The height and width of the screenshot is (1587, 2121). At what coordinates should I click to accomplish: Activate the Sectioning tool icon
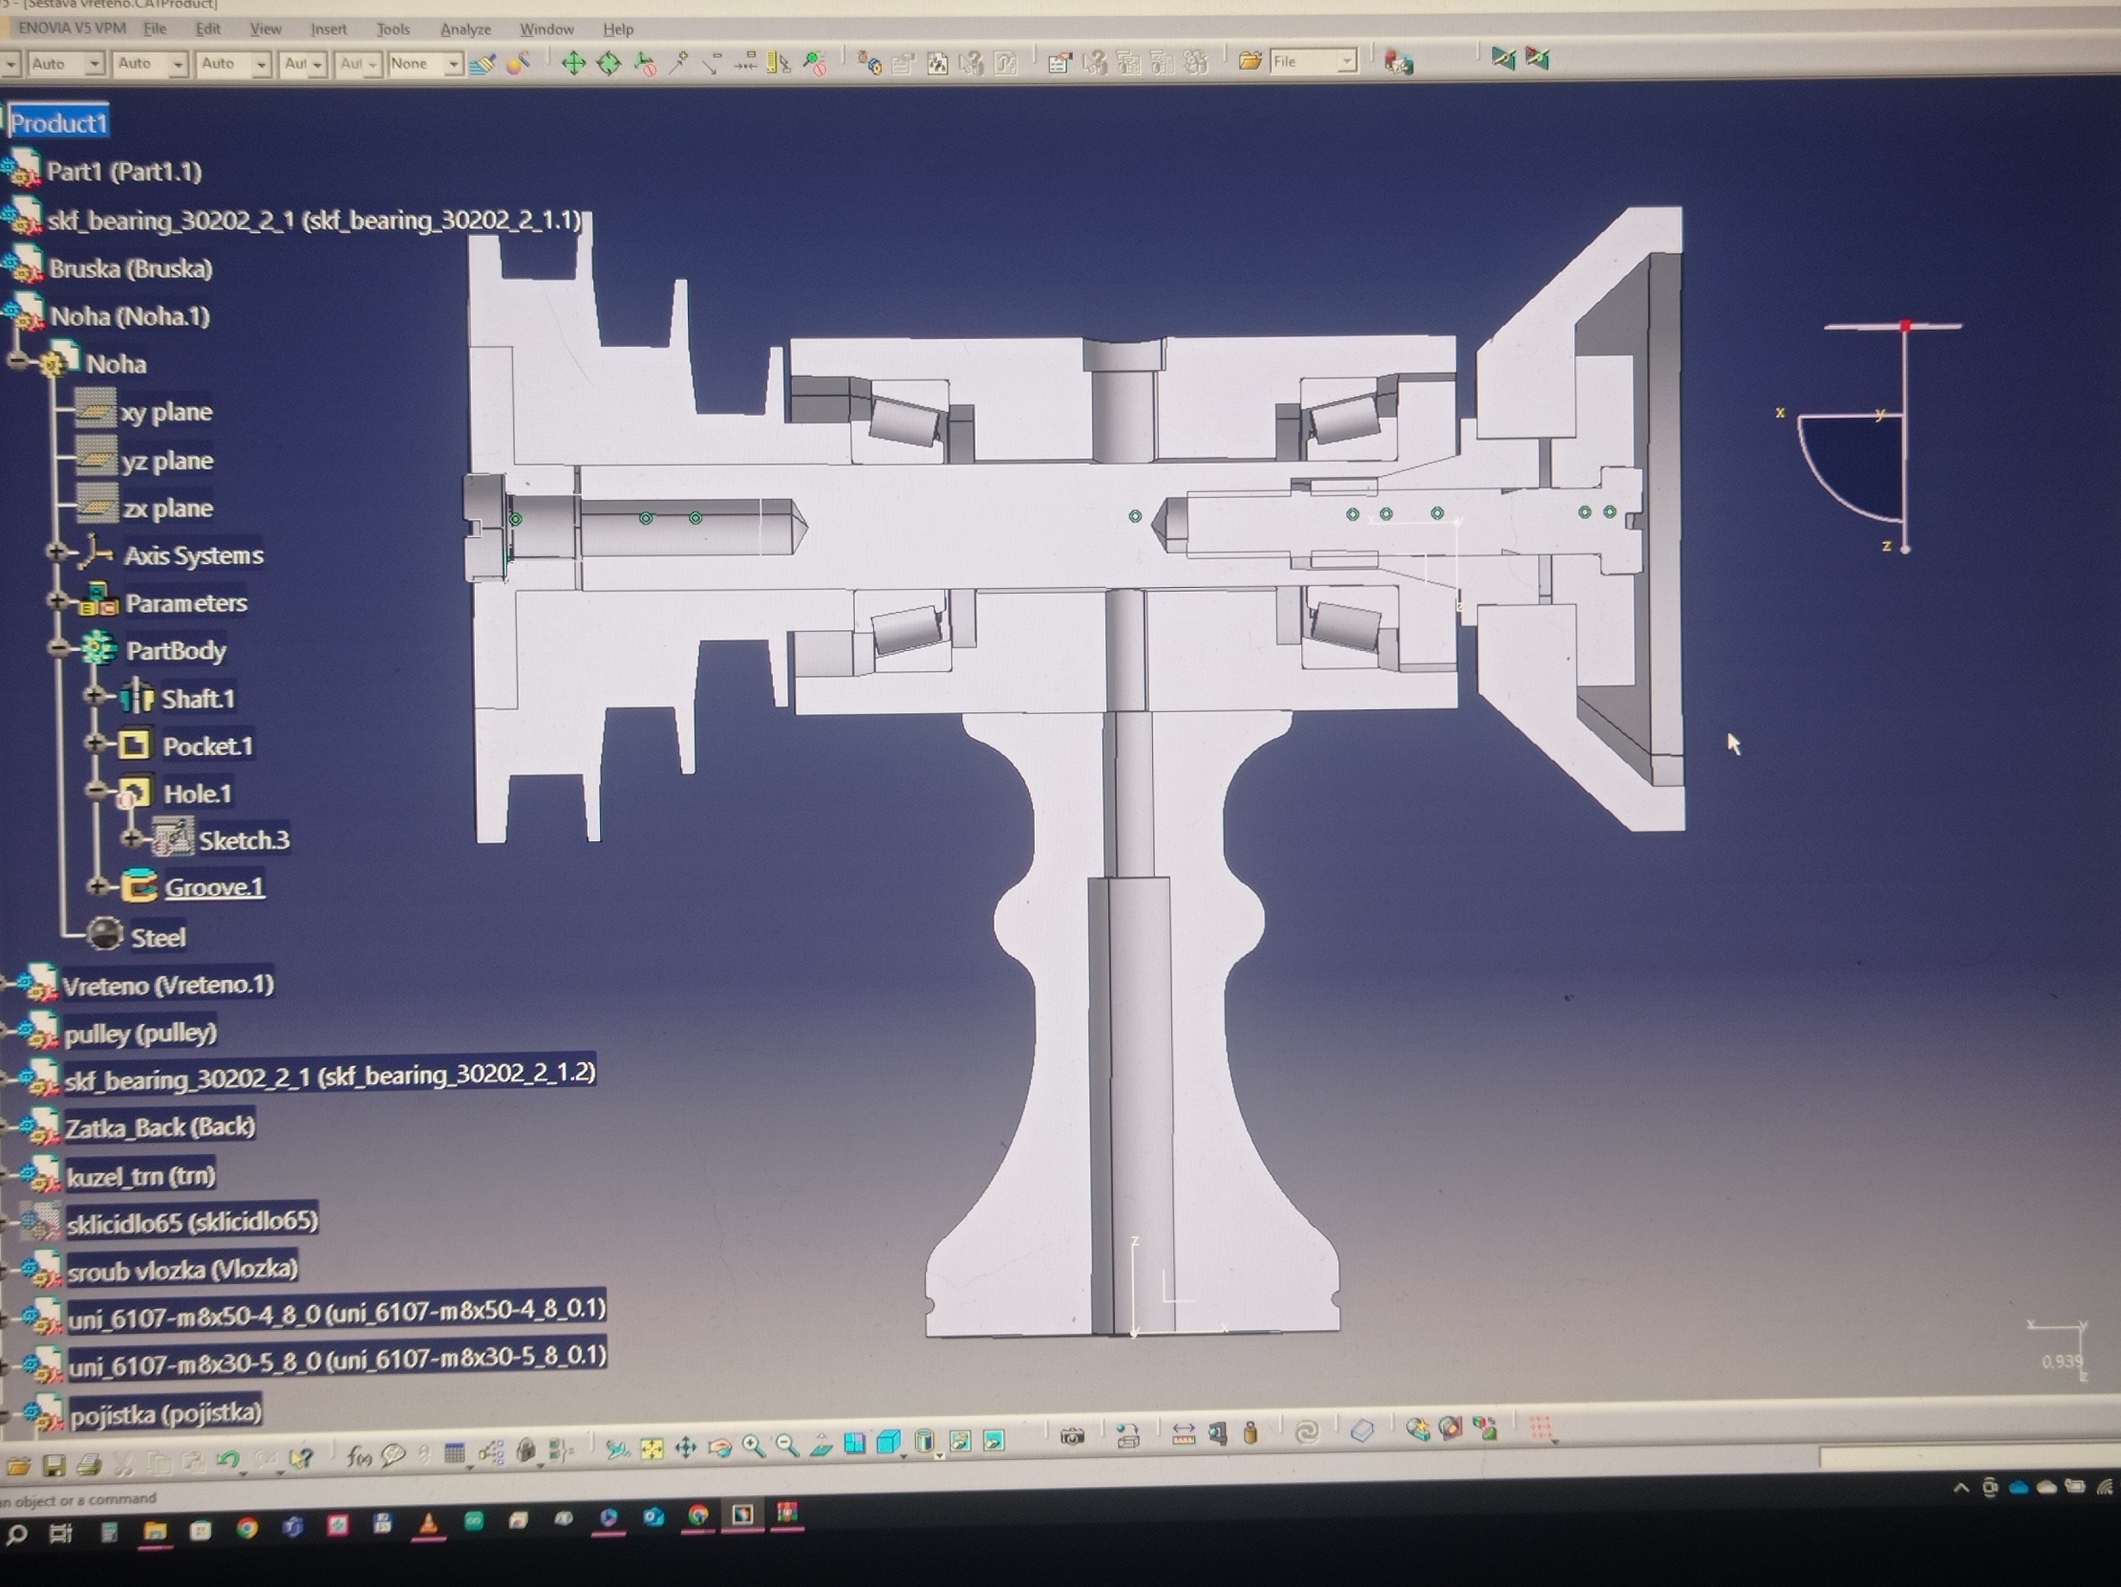pyautogui.click(x=1450, y=1428)
